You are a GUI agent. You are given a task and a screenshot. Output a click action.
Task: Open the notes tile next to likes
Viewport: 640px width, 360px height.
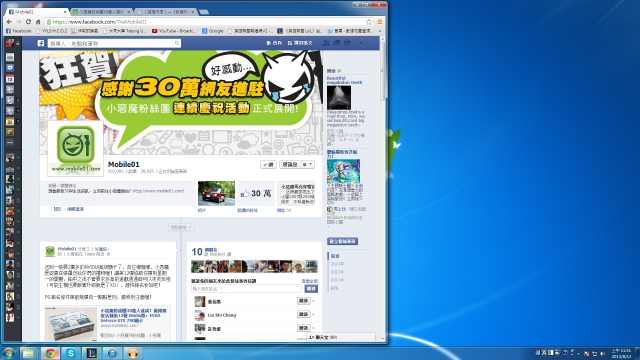tap(296, 193)
